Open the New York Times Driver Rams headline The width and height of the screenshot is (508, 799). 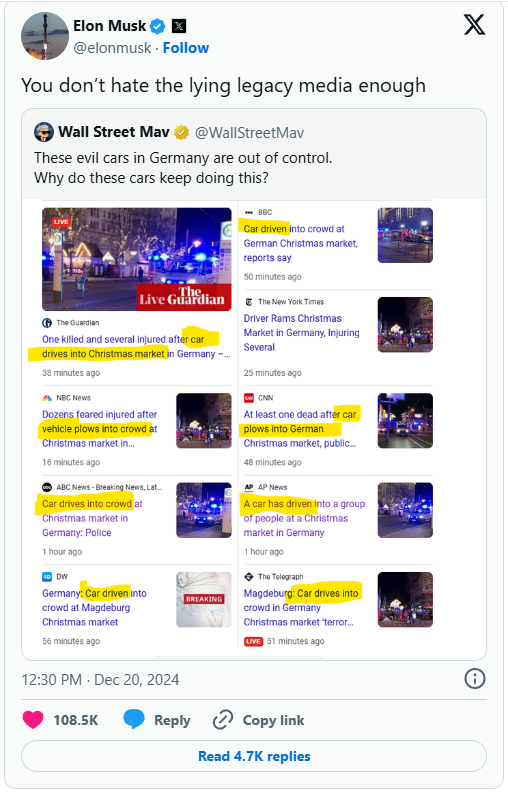[x=301, y=333]
